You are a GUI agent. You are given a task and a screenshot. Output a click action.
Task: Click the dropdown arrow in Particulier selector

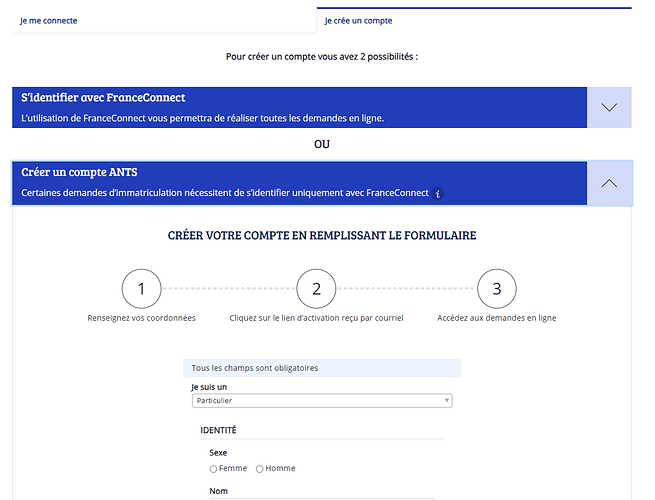[447, 401]
